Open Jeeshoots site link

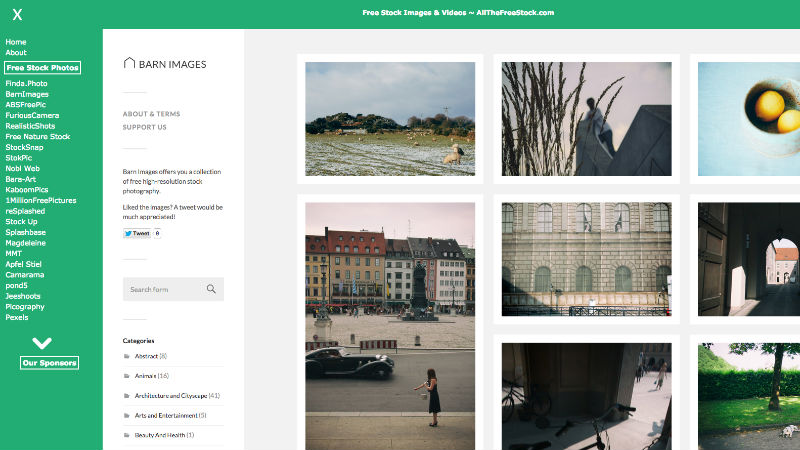coord(23,296)
